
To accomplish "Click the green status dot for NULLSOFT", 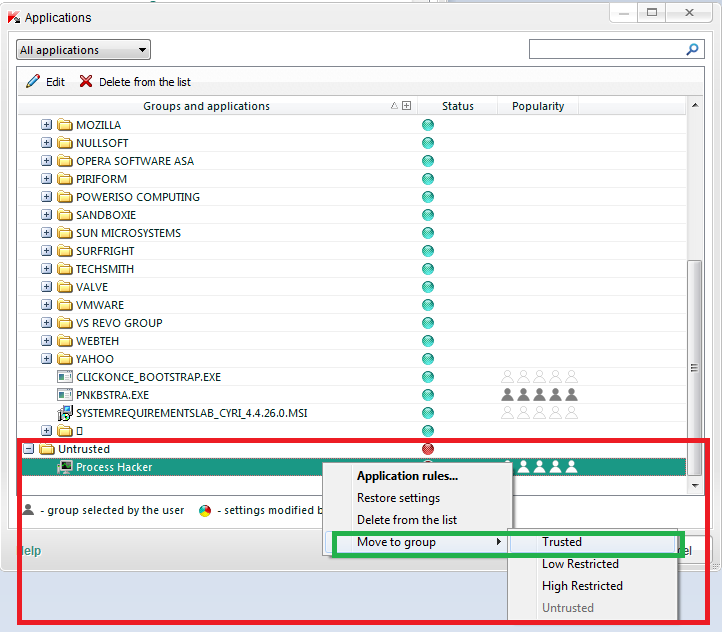I will point(428,143).
